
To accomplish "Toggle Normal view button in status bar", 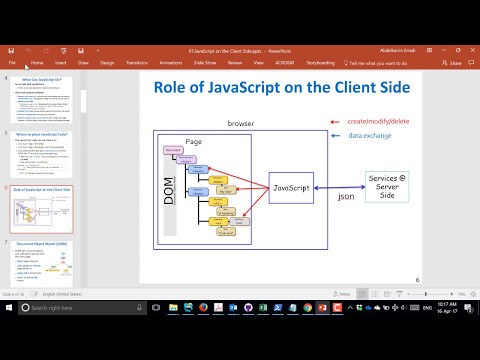I will (x=362, y=294).
